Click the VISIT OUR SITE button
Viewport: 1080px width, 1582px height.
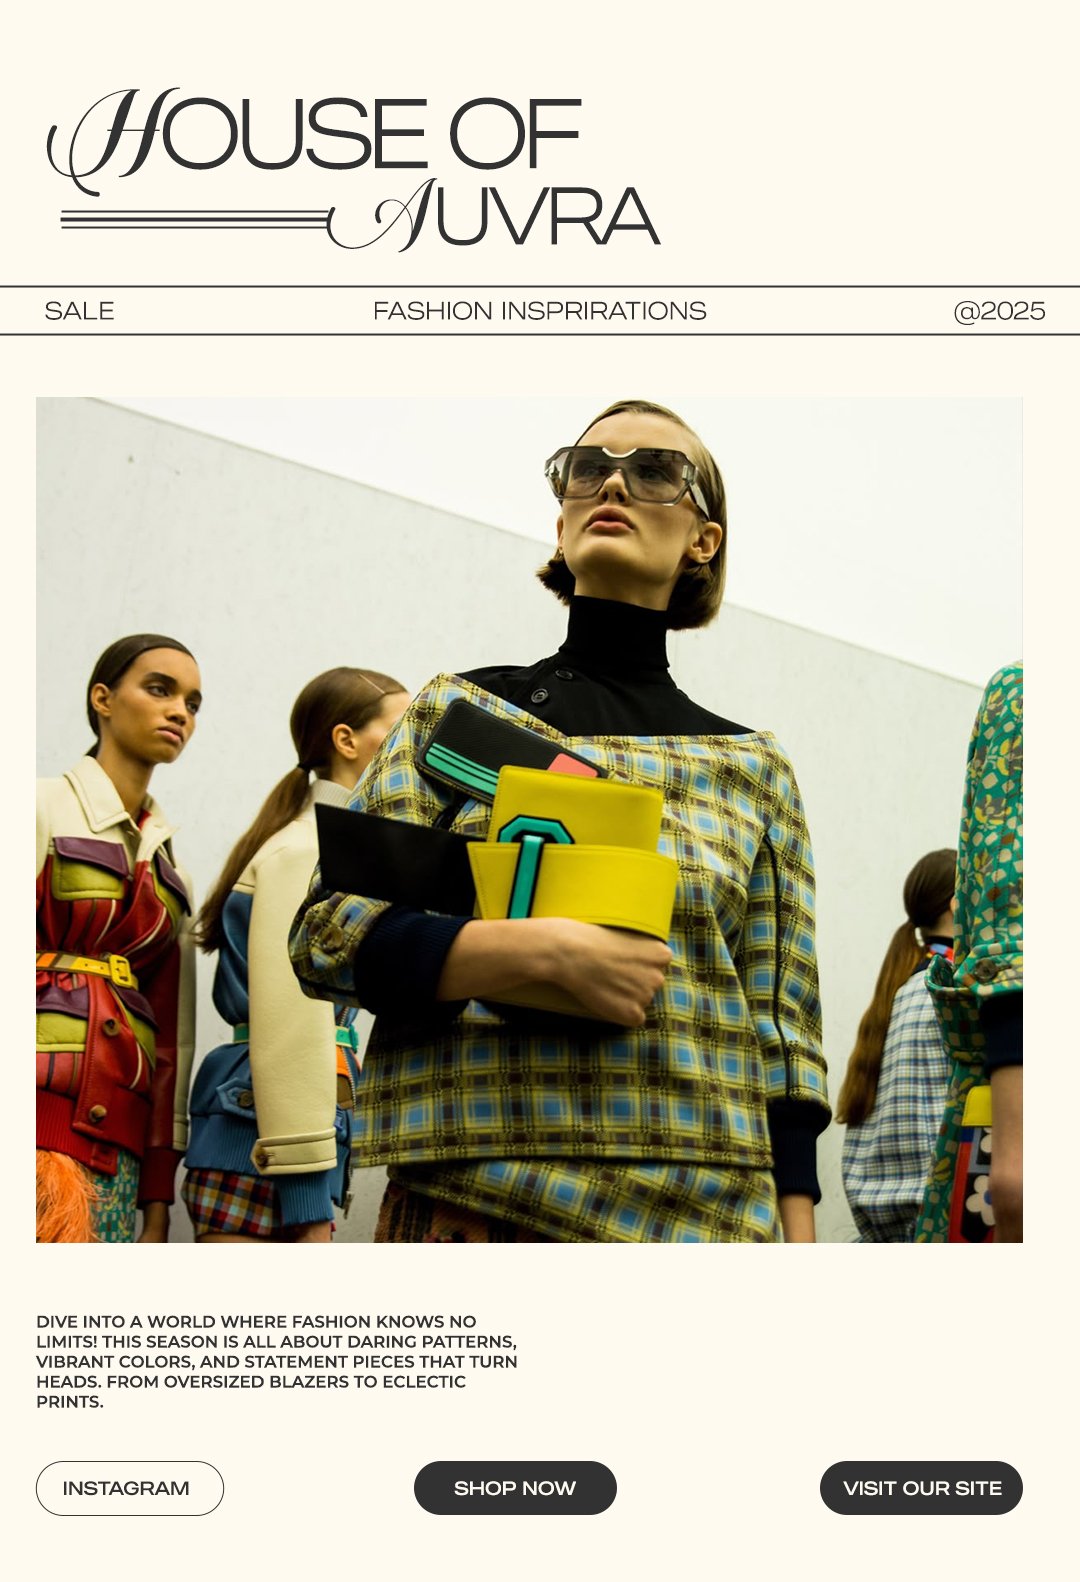coord(921,1488)
